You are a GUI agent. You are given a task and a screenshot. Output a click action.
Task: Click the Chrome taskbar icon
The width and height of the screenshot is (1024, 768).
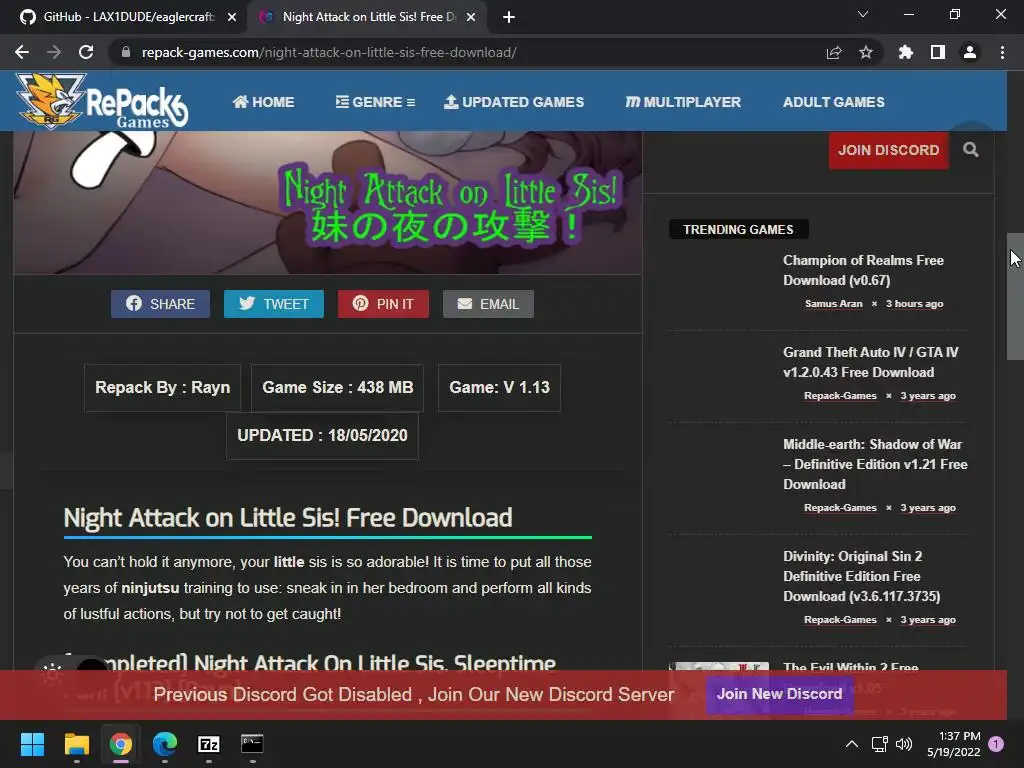[121, 744]
